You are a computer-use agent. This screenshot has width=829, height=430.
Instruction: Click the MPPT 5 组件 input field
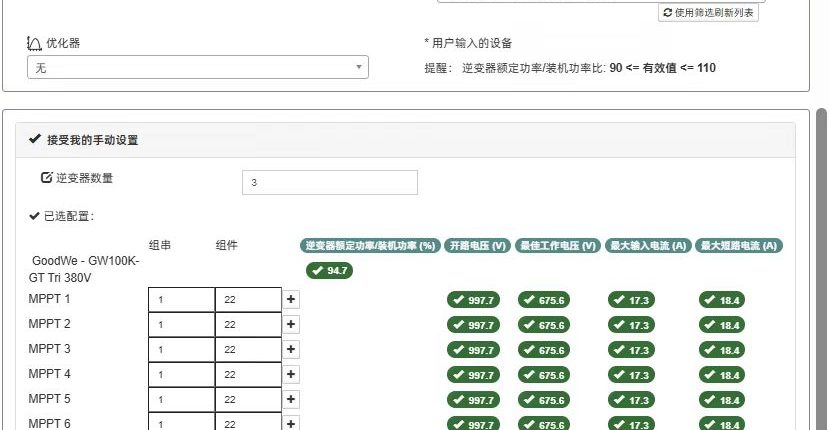click(x=248, y=399)
